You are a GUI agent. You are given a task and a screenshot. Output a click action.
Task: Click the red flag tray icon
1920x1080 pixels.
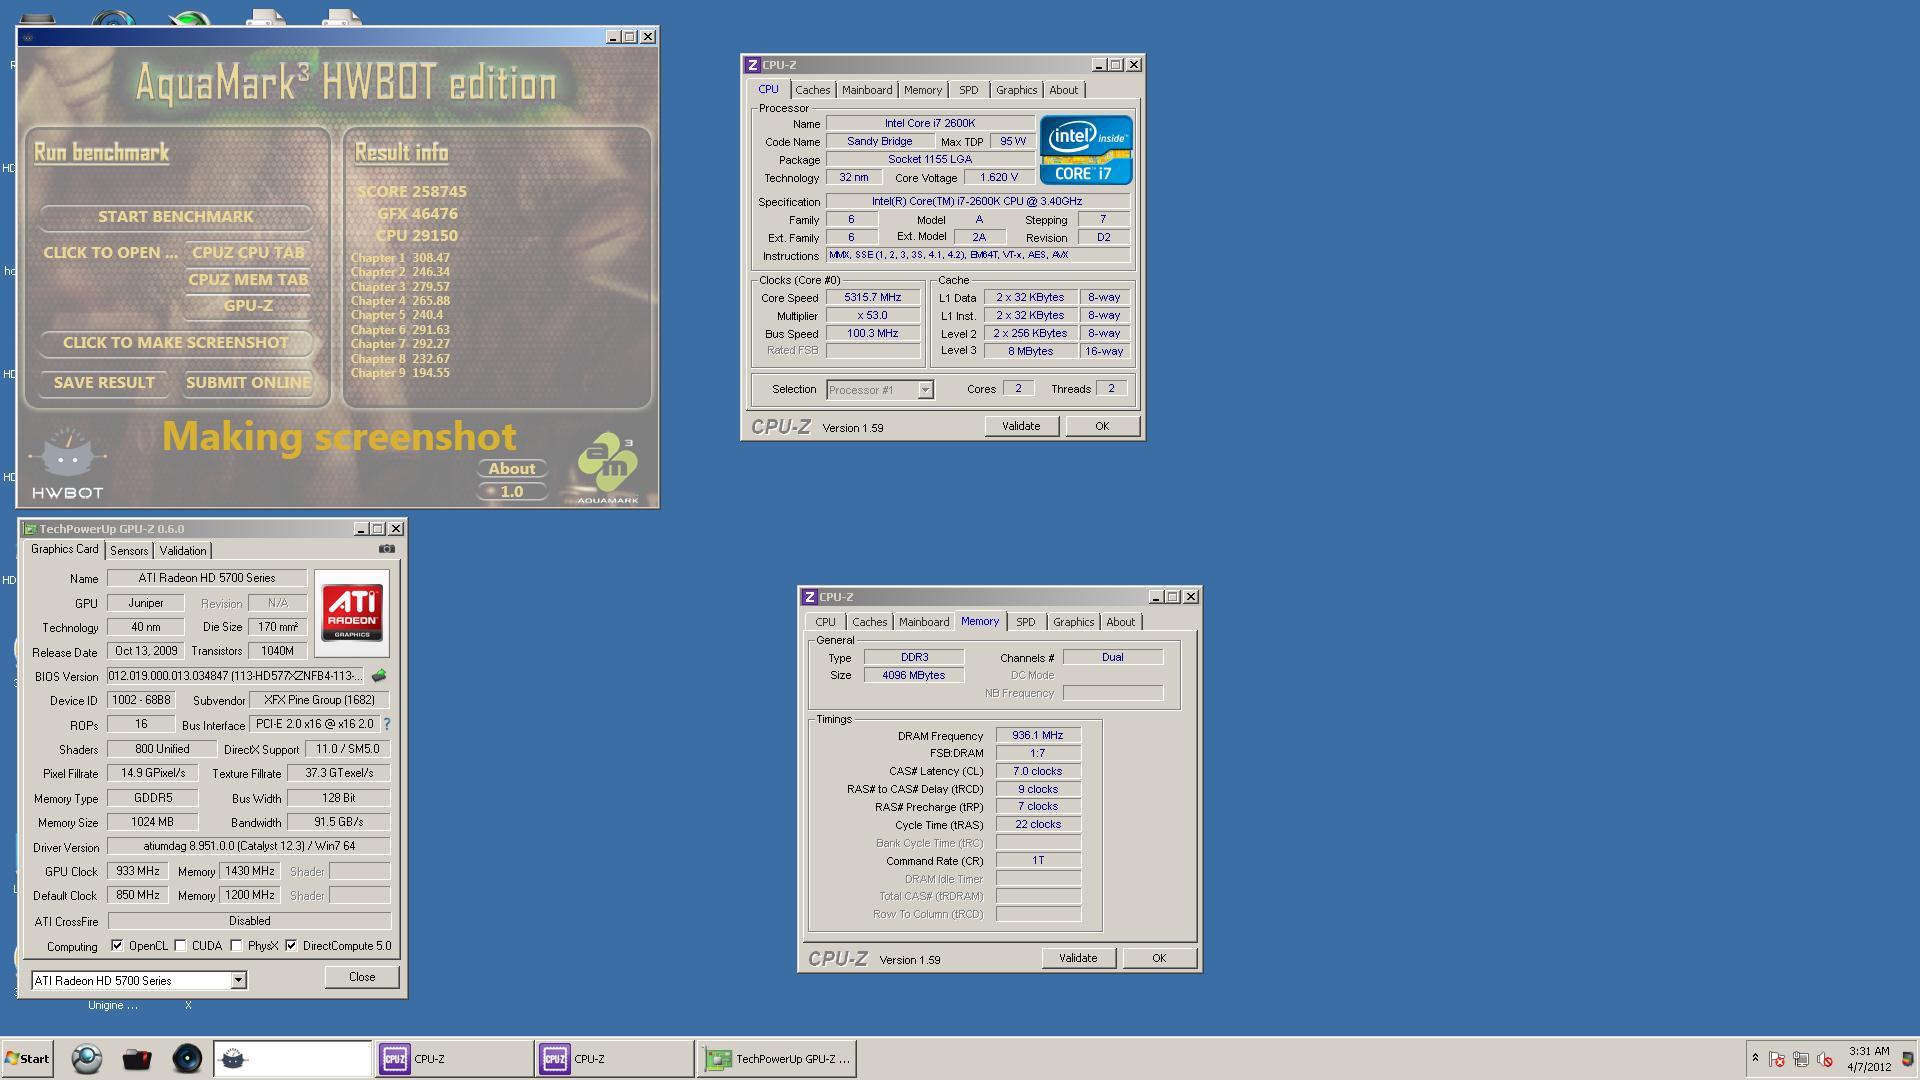[x=1777, y=1059]
